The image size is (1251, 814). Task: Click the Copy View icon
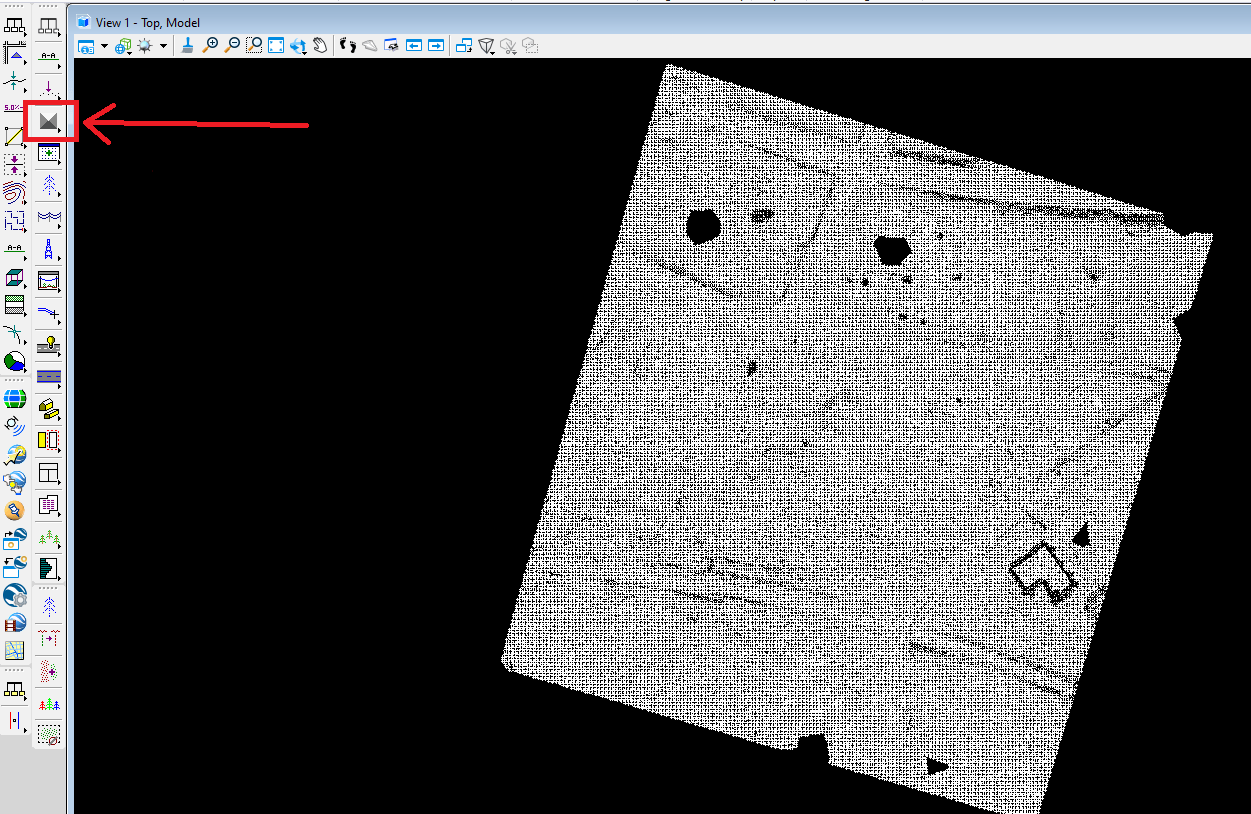coord(463,45)
